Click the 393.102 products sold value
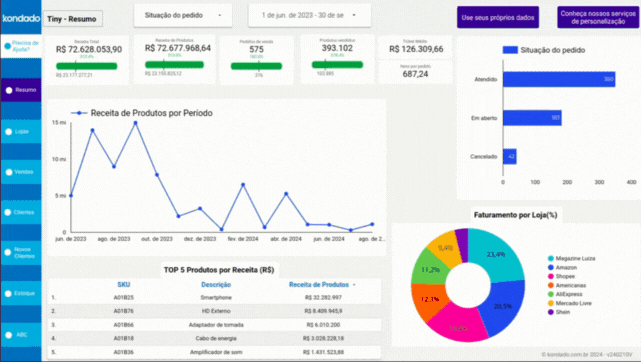This screenshot has height=362, width=641. pos(337,48)
